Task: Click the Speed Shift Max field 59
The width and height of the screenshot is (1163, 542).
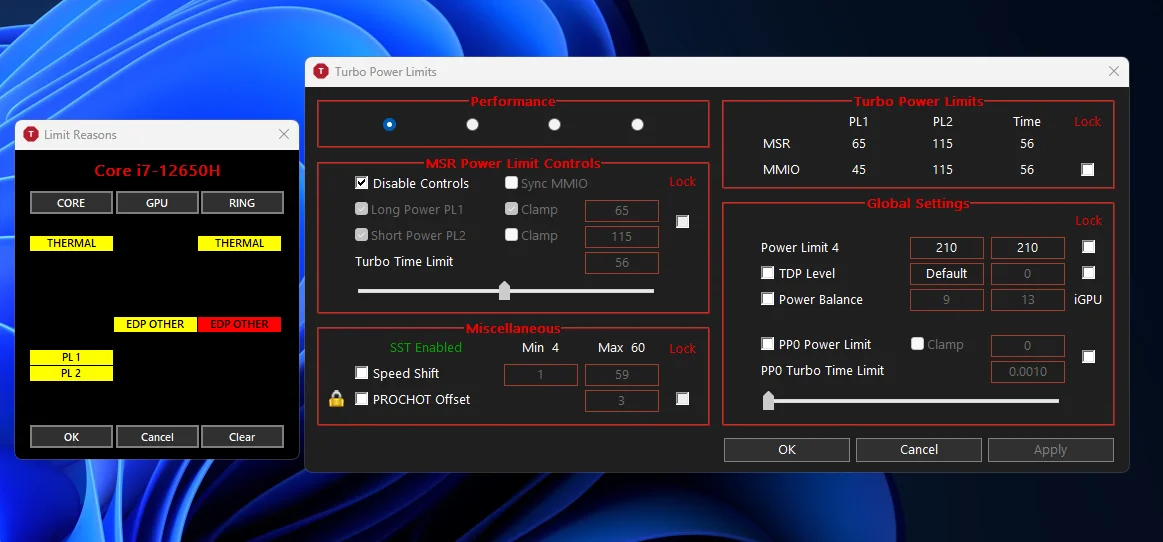Action: [x=622, y=374]
